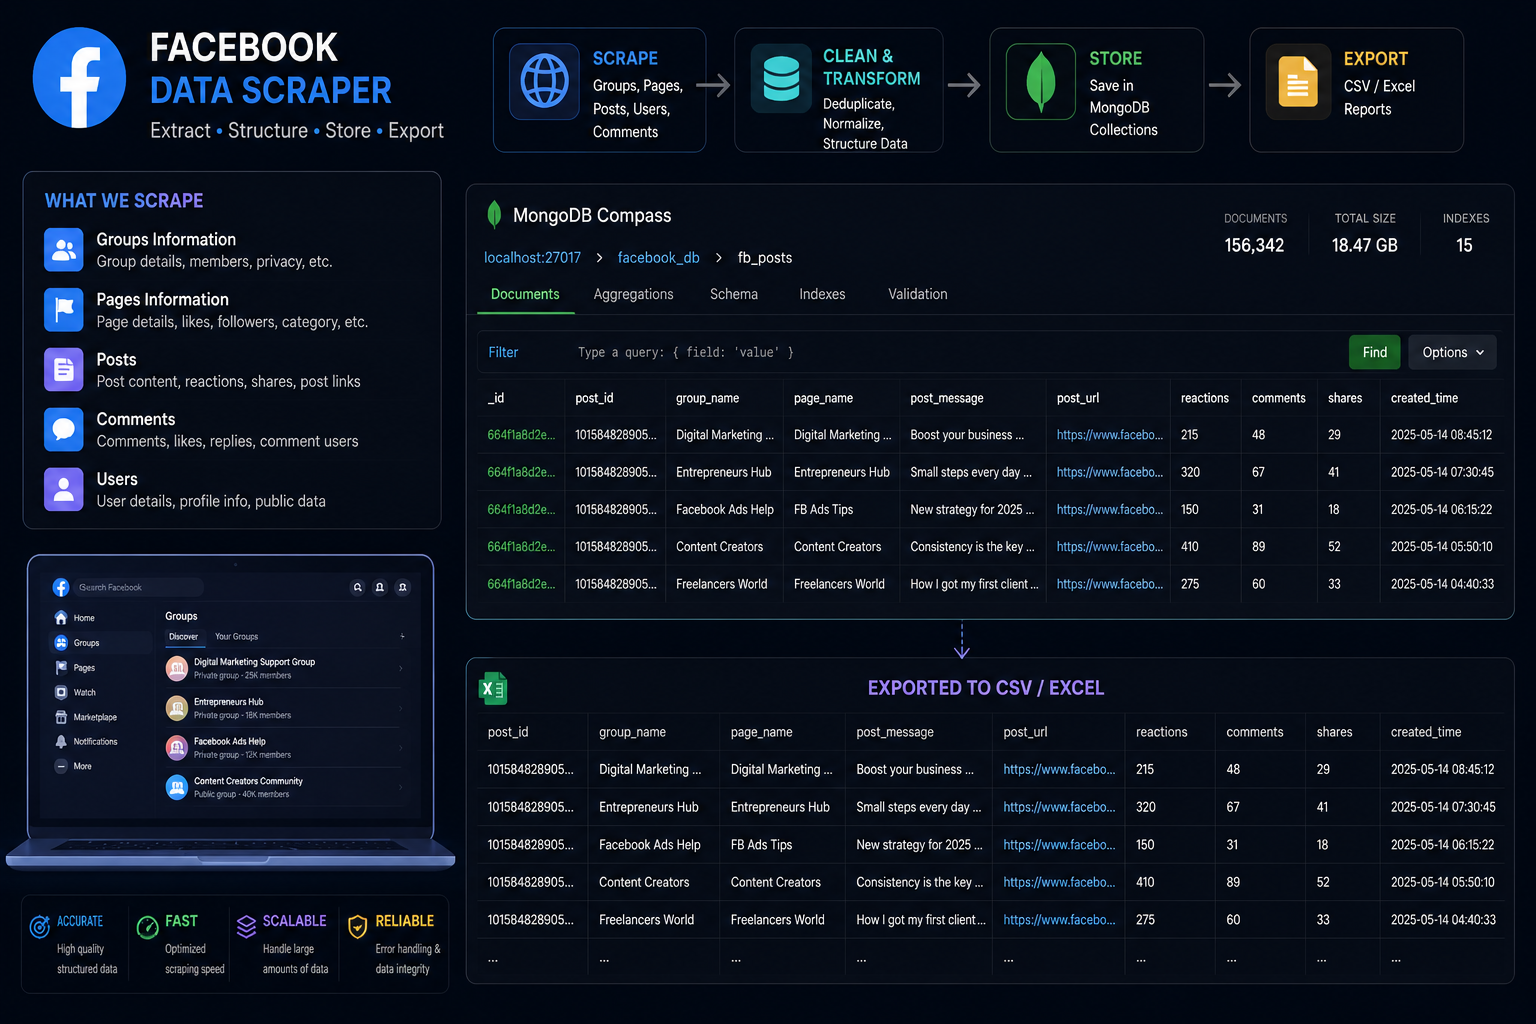The width and height of the screenshot is (1536, 1024).
Task: Click the large Facebook logo beside the title
Action: click(79, 78)
